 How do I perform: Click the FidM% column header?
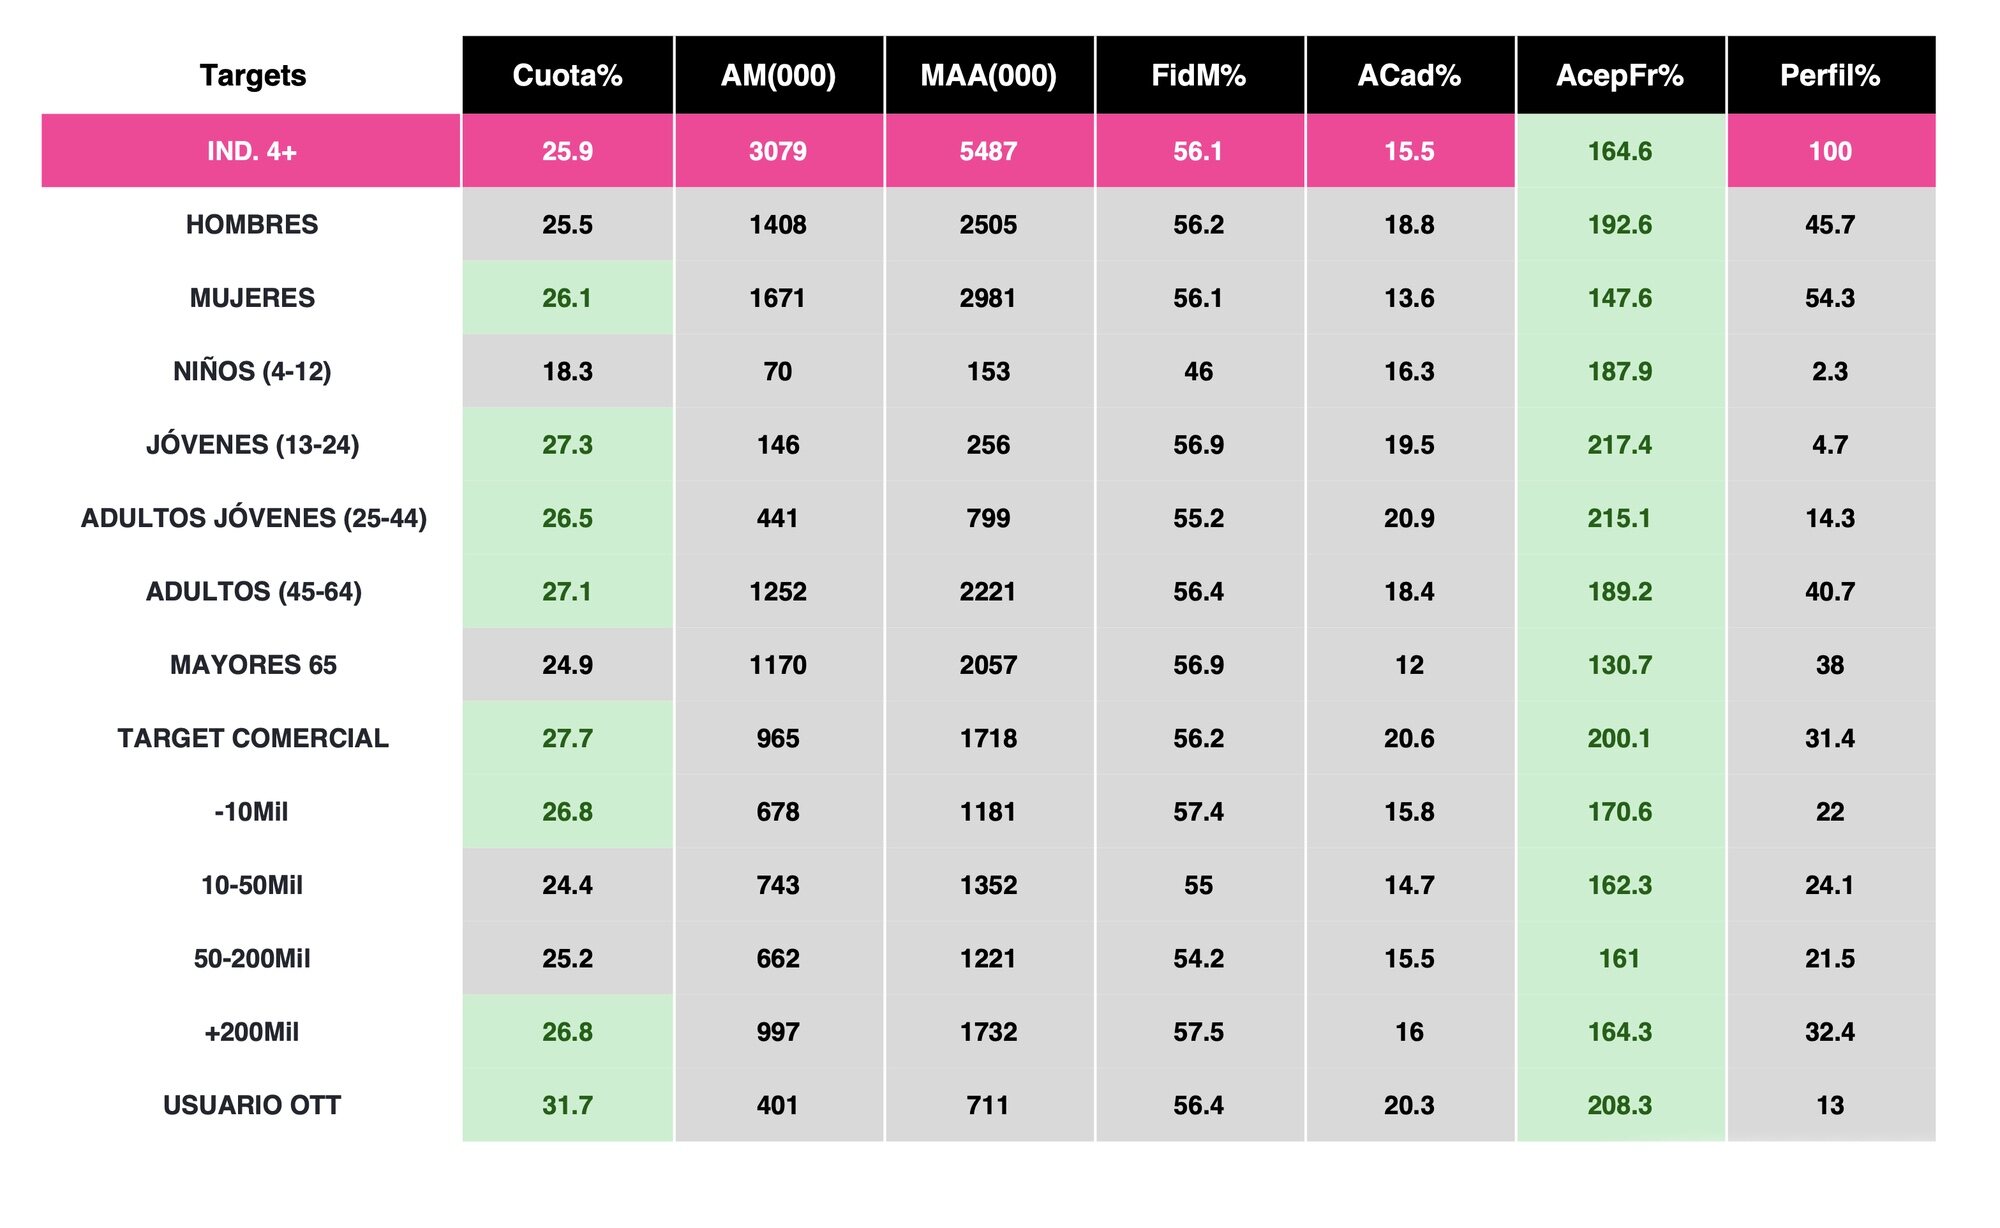click(1198, 76)
